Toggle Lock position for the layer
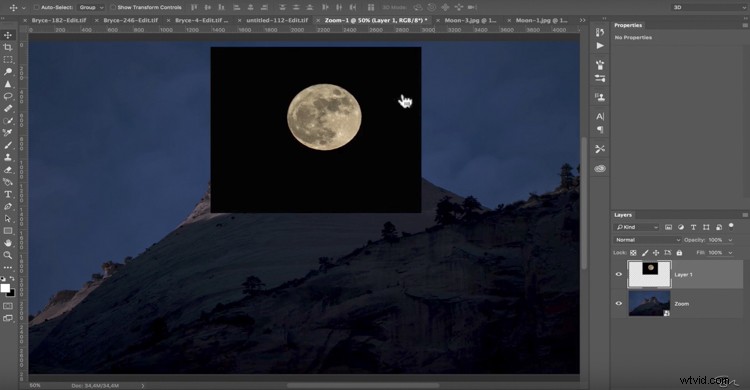The width and height of the screenshot is (750, 390). tap(656, 253)
